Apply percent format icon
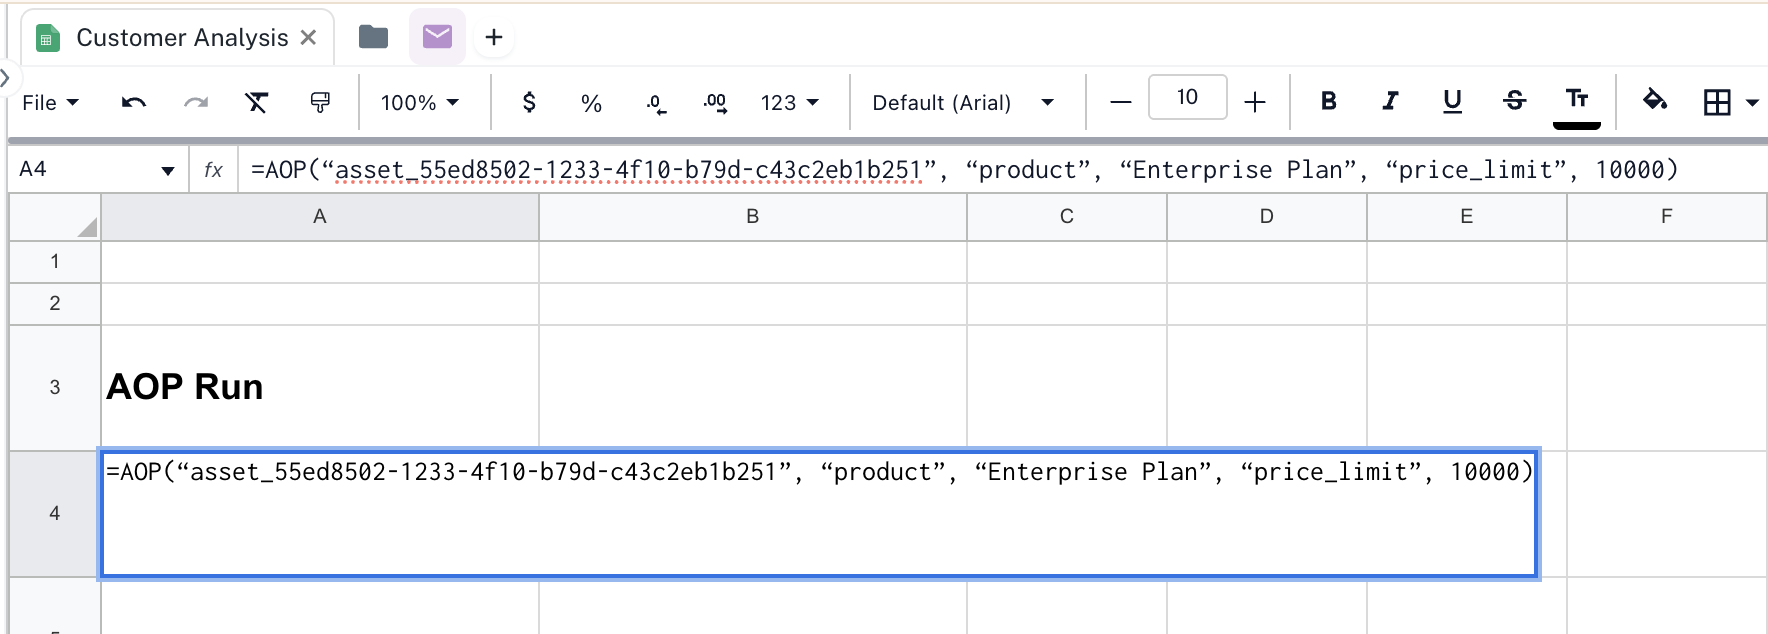The width and height of the screenshot is (1768, 634). point(591,103)
